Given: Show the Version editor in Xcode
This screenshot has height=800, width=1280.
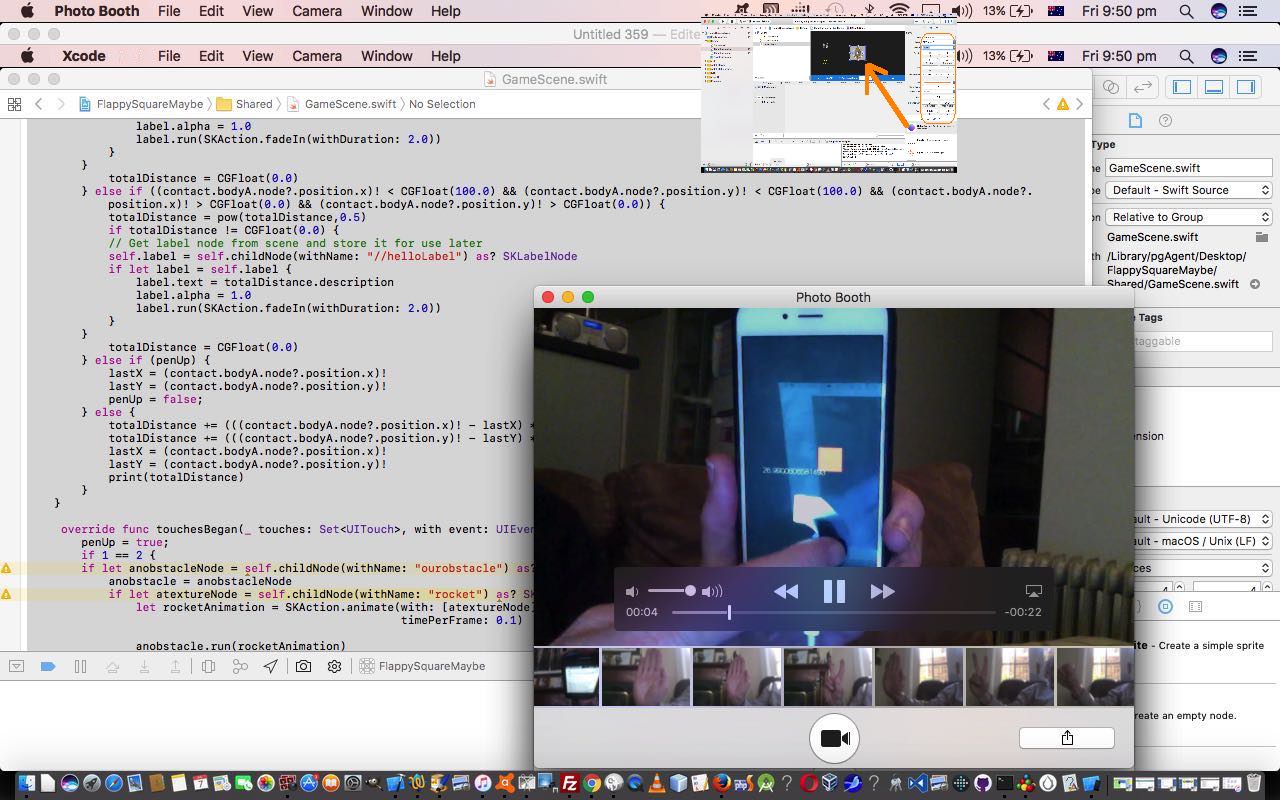Looking at the screenshot, I should coord(1143,87).
